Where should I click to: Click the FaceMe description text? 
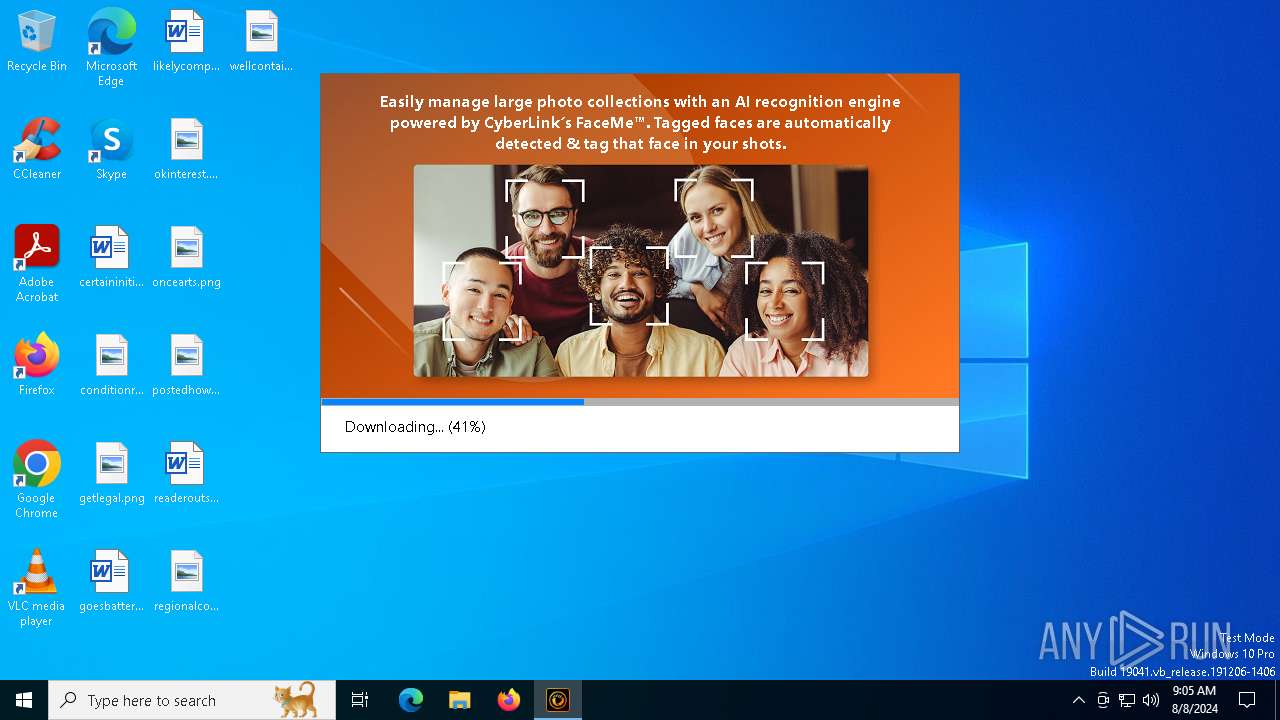click(x=640, y=122)
